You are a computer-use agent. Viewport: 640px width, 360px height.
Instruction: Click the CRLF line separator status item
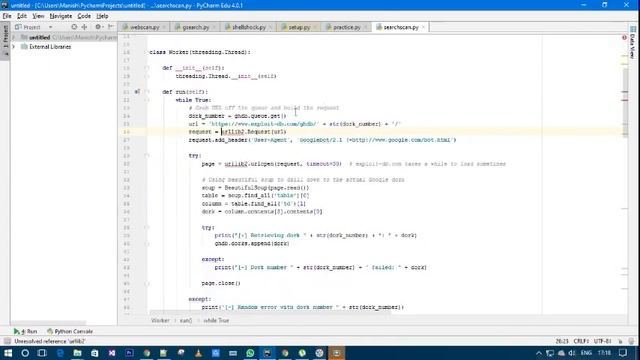pyautogui.click(x=581, y=341)
